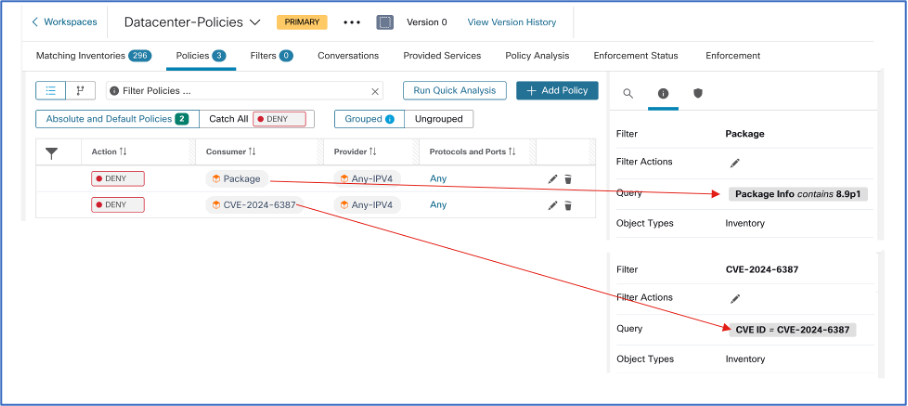Click the table filter funnel icon
Image resolution: width=908 pixels, height=406 pixels.
[53, 152]
